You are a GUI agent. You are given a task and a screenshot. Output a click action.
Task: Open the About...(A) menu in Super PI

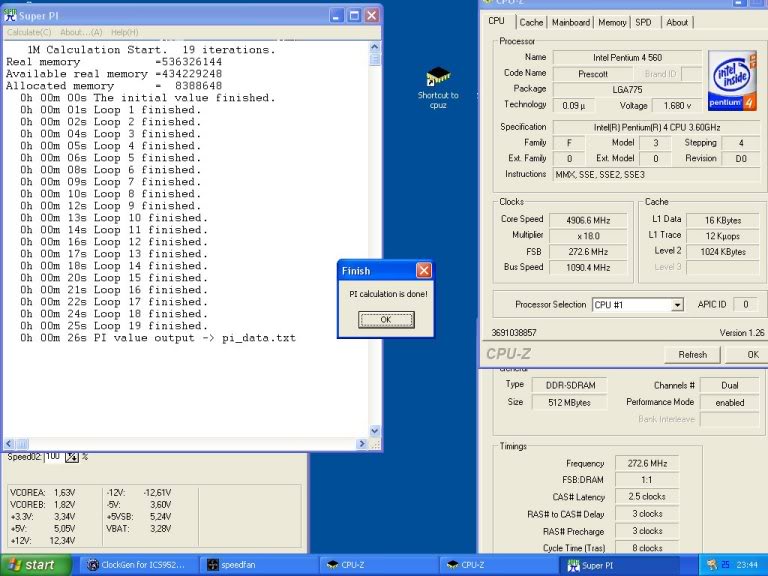tap(81, 32)
